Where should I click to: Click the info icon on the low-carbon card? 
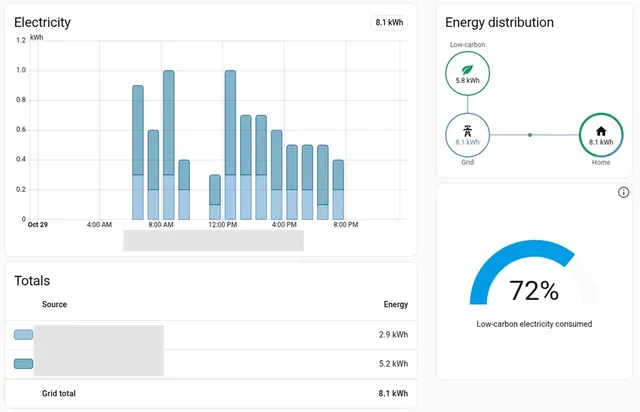coord(623,192)
